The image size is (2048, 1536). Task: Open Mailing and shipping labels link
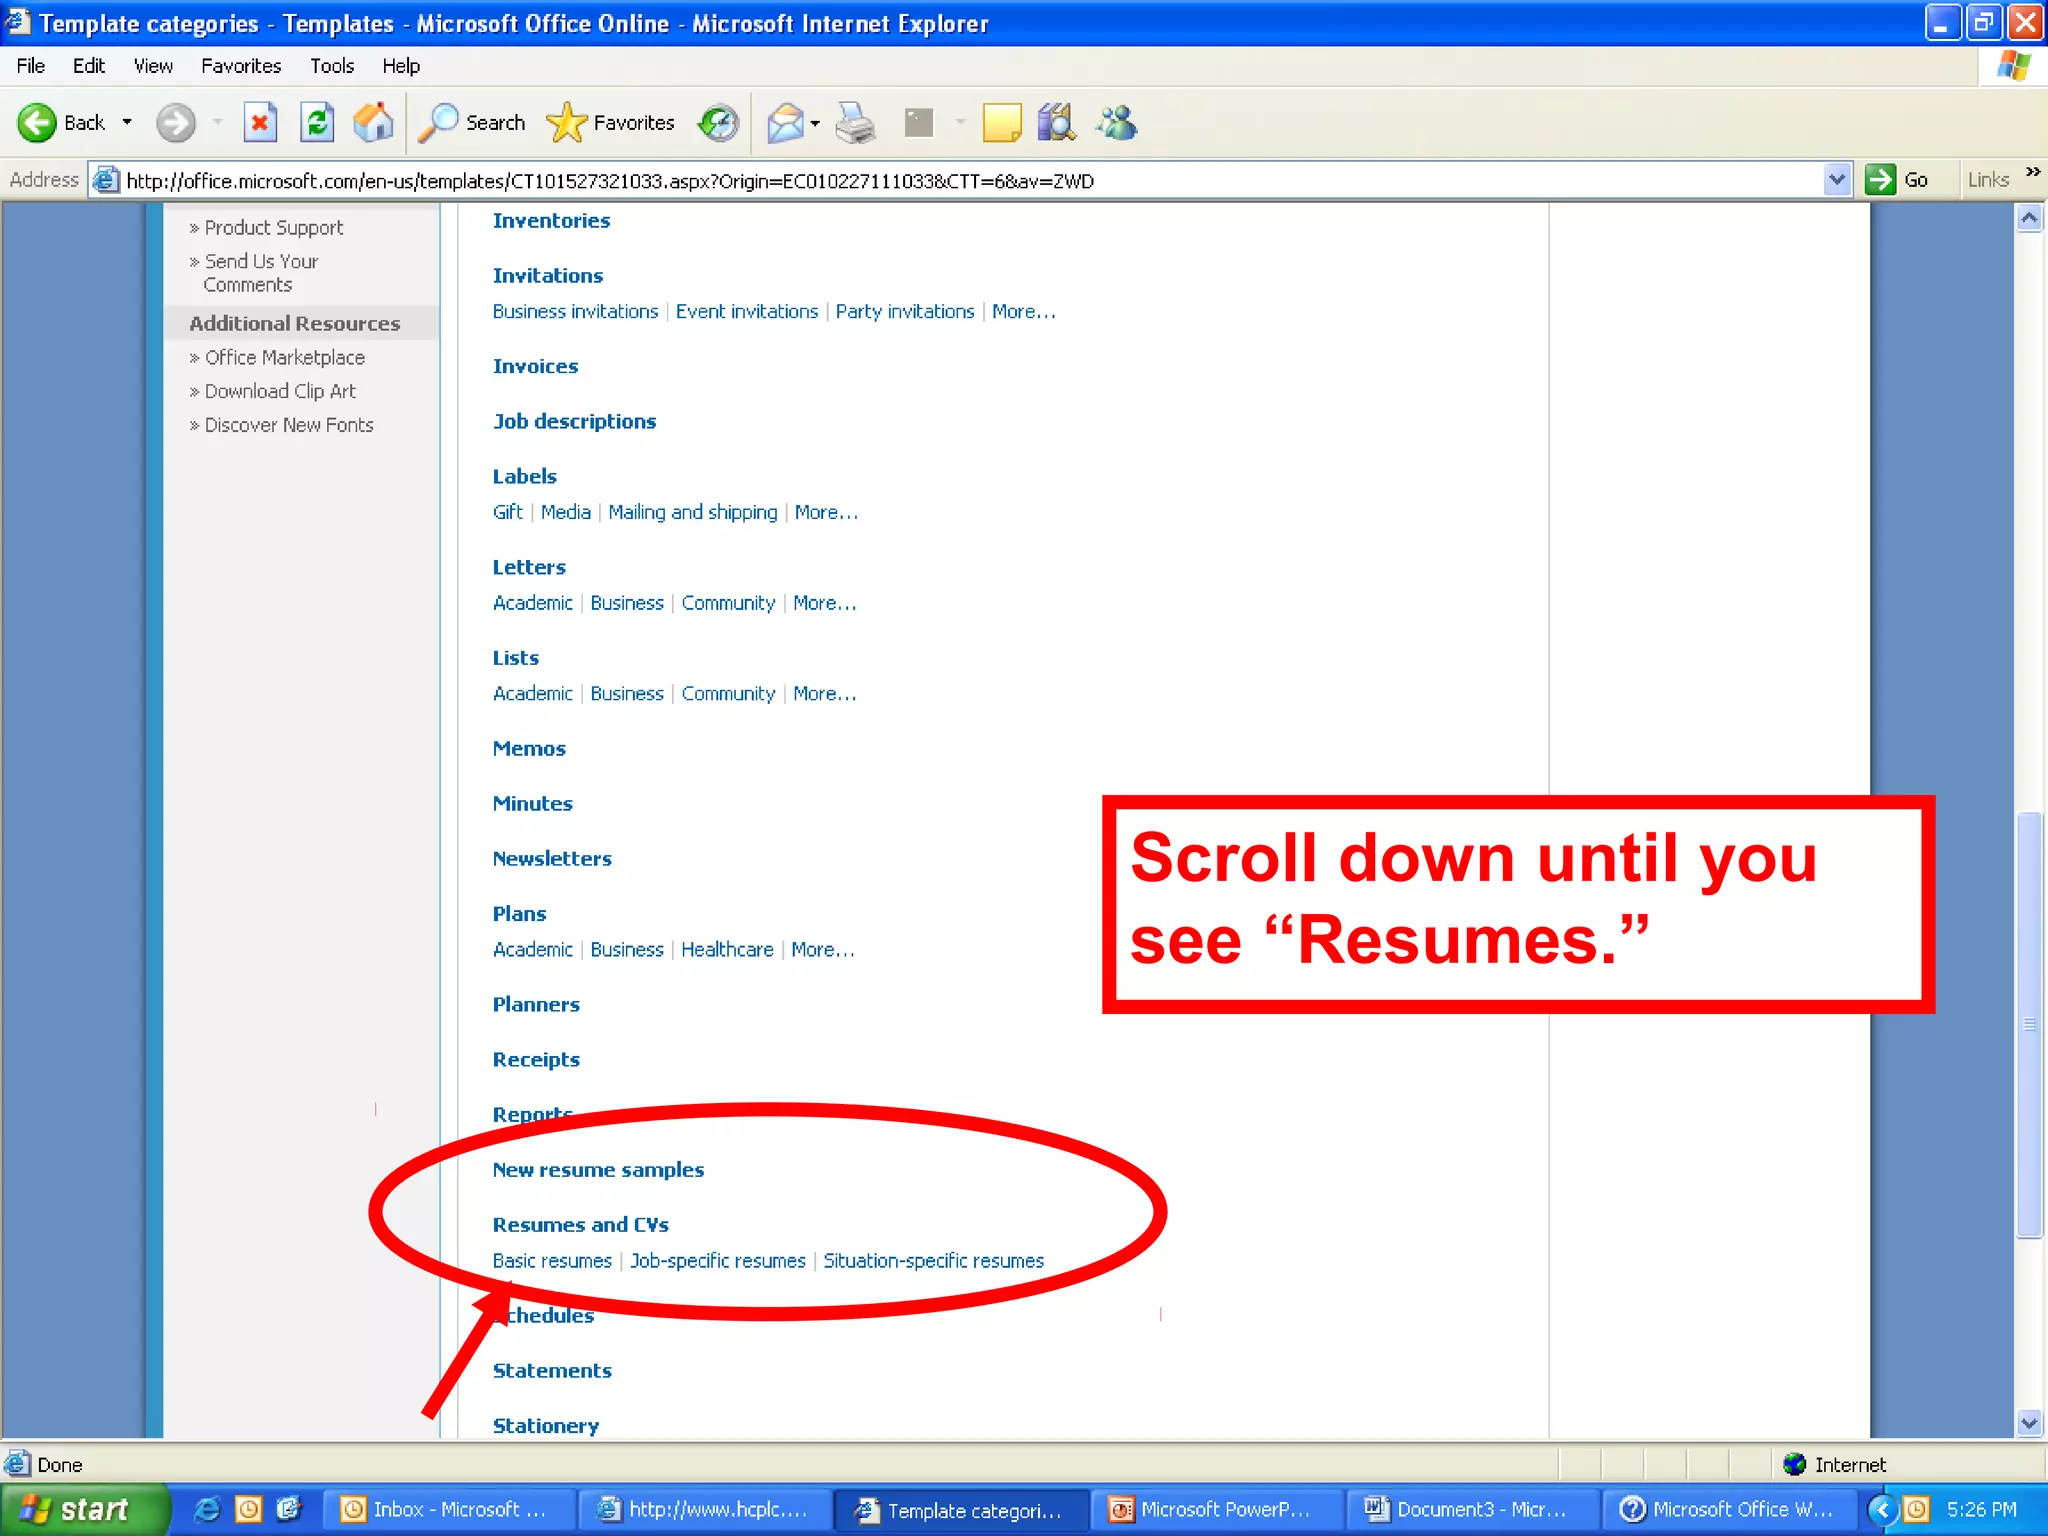coord(692,512)
